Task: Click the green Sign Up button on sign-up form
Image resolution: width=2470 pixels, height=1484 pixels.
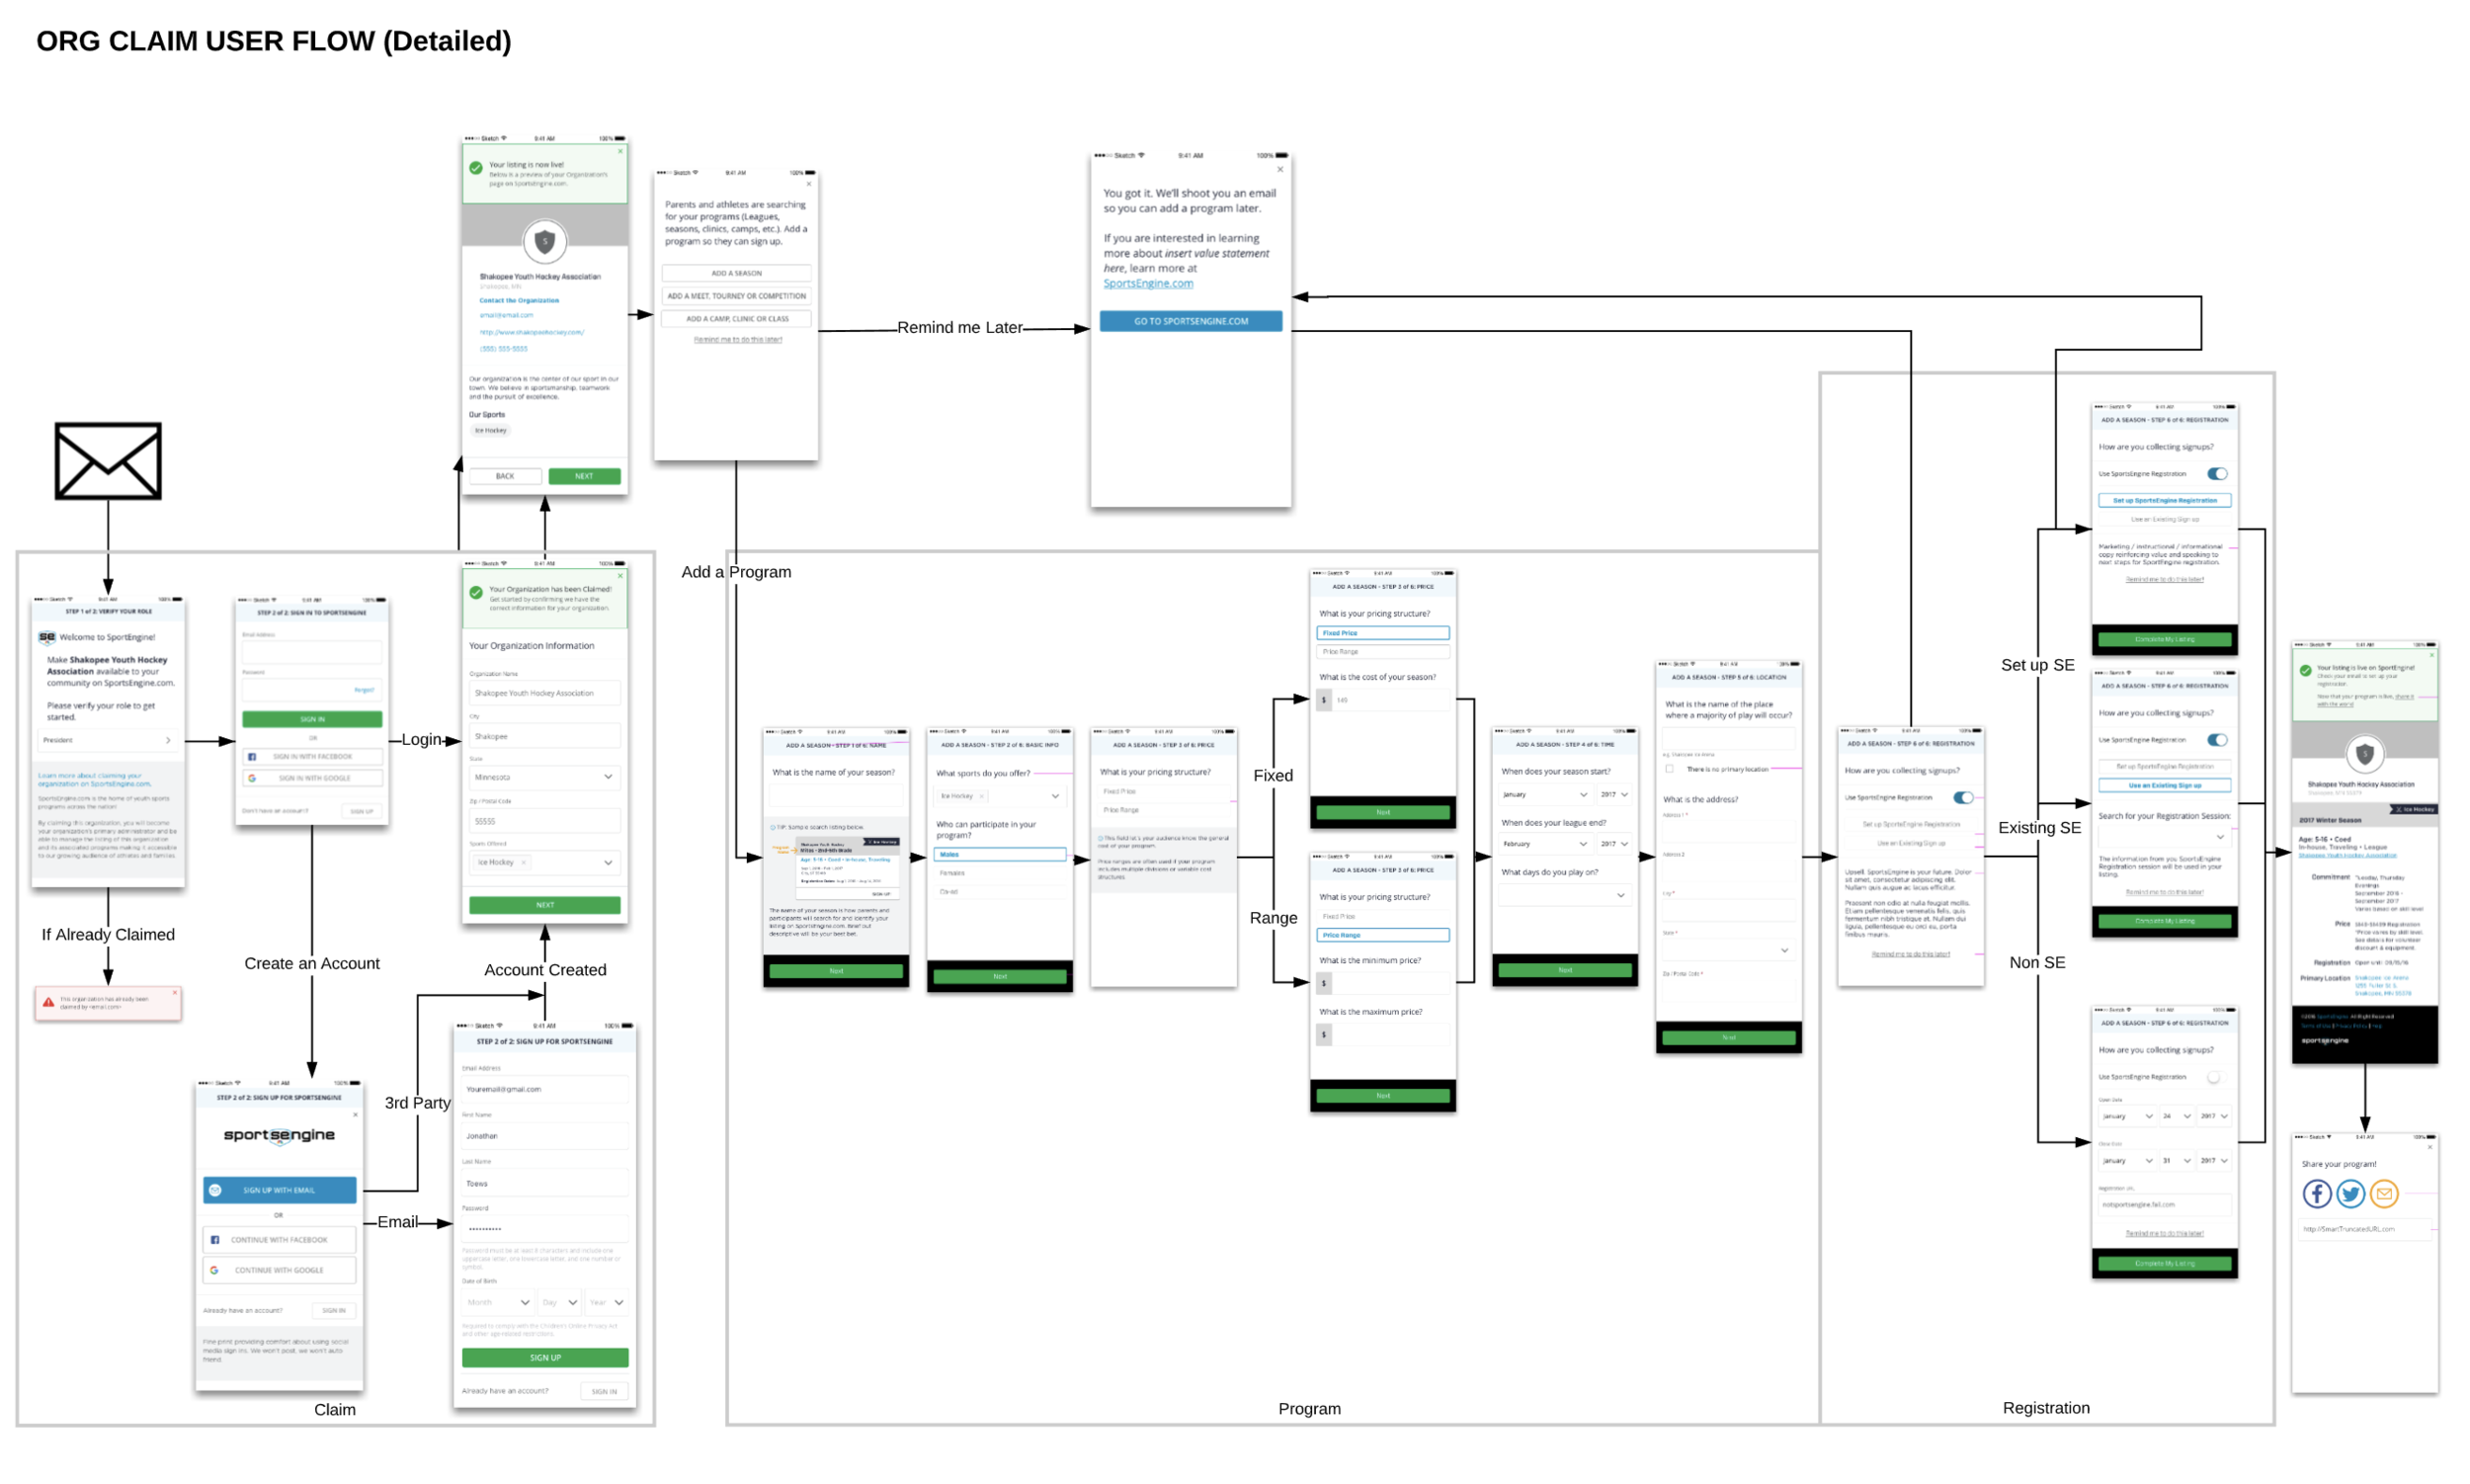Action: pos(544,1357)
